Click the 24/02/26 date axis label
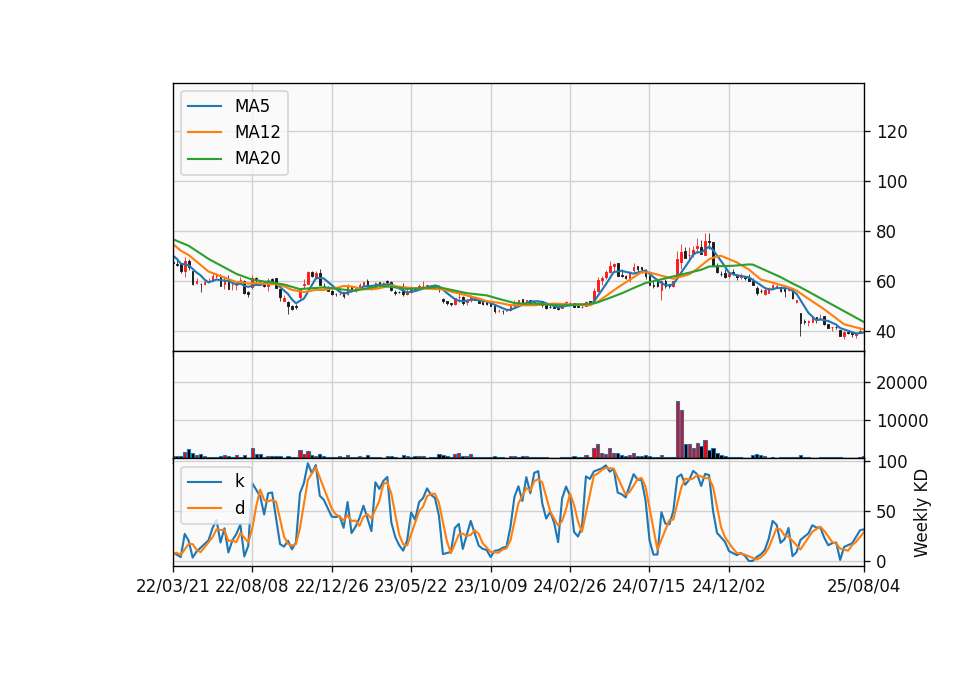The image size is (960, 690). tap(570, 587)
